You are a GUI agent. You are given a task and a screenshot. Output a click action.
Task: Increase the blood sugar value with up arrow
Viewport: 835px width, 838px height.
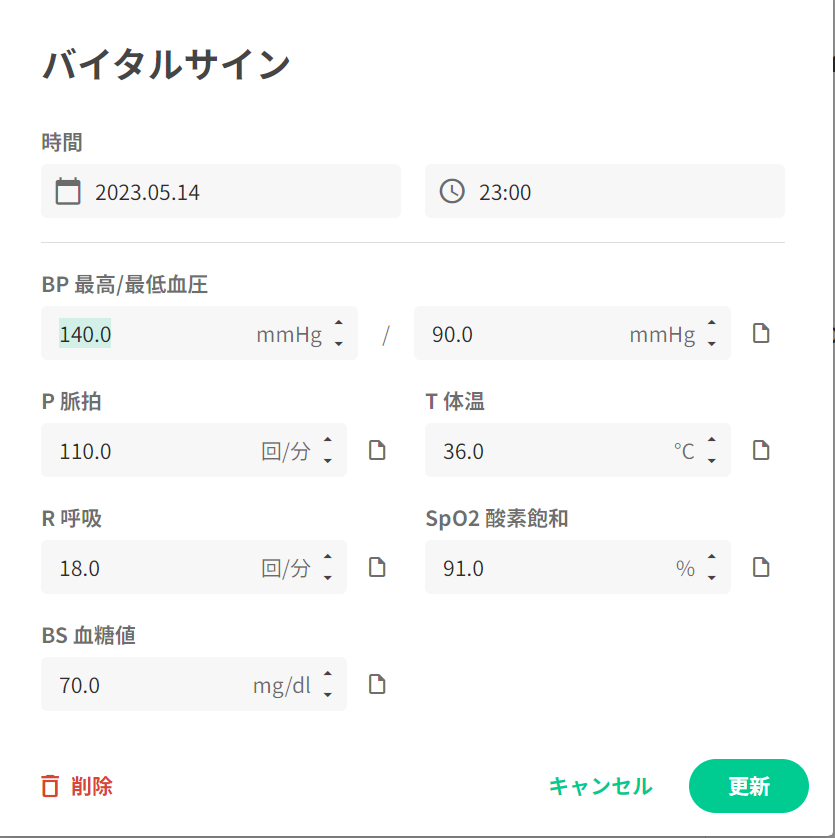tap(327, 674)
